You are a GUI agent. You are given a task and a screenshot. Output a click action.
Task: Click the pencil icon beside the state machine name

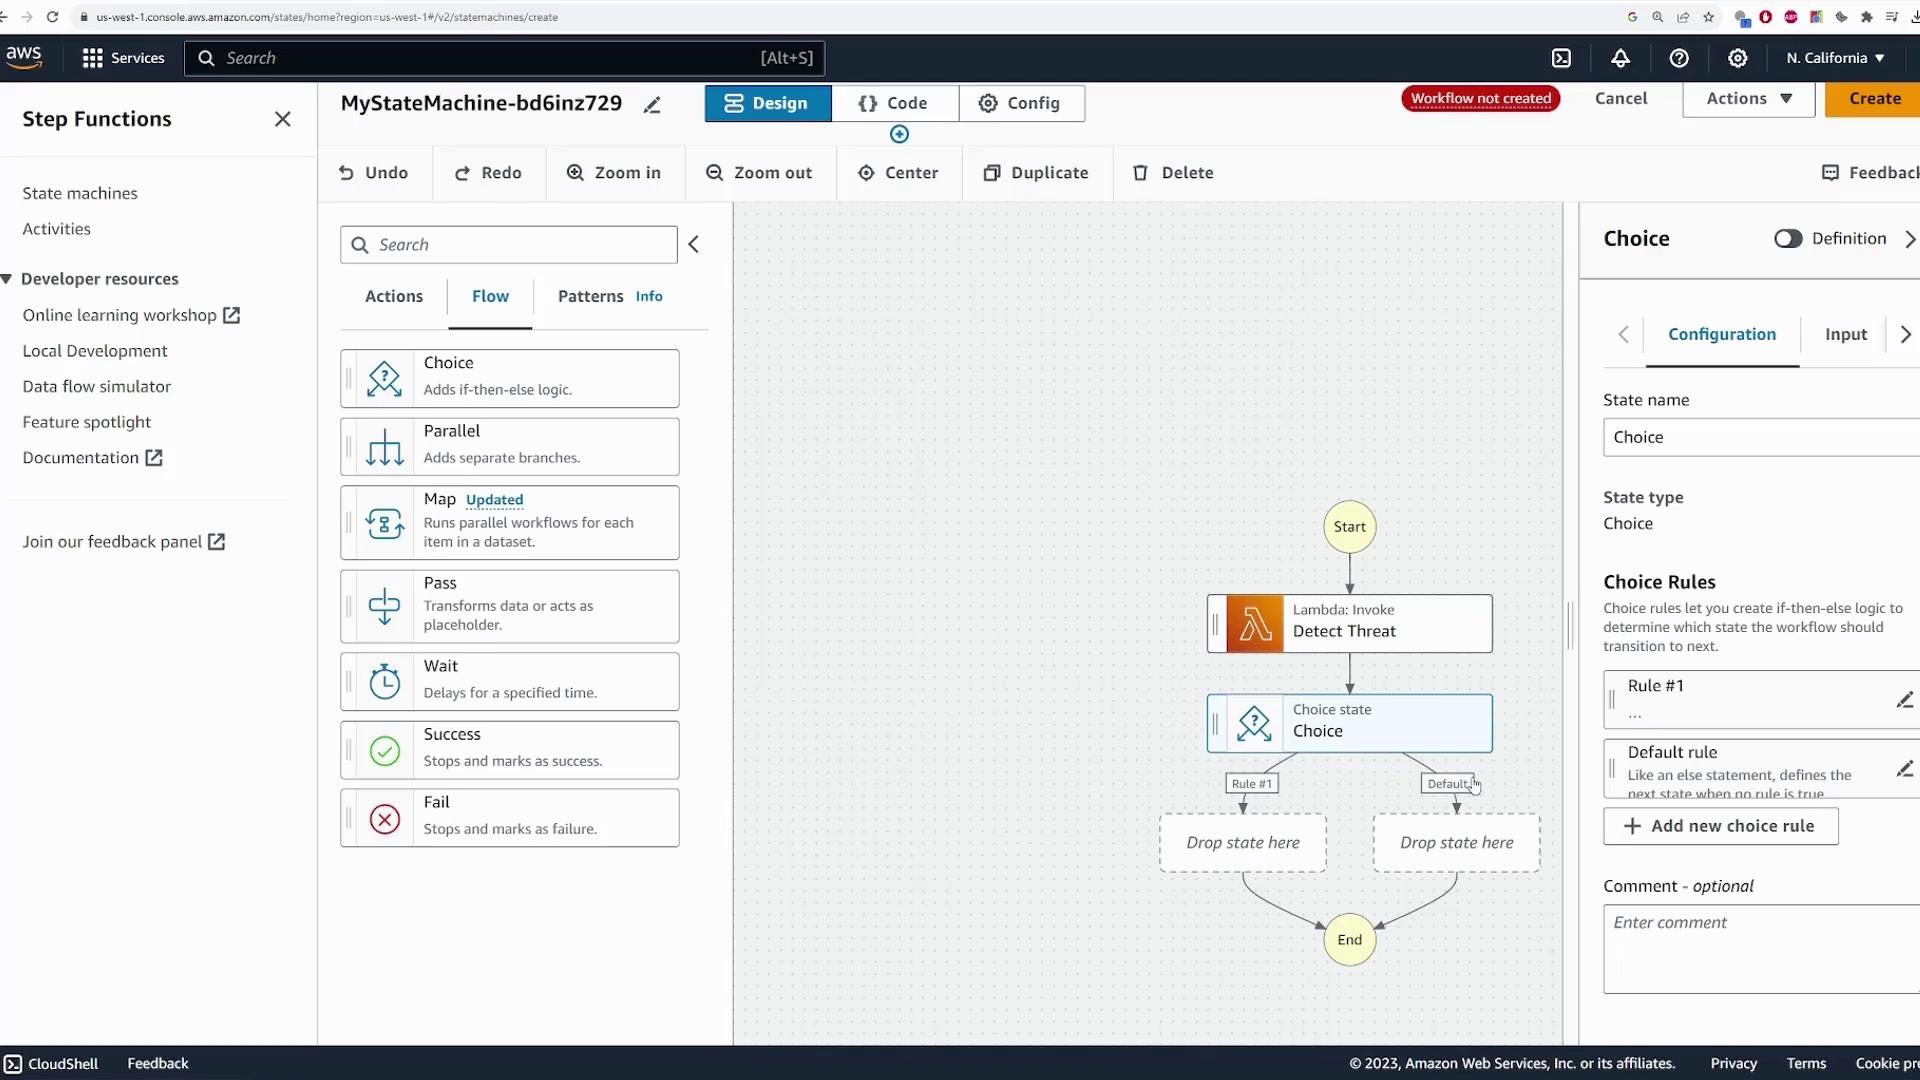pyautogui.click(x=652, y=105)
